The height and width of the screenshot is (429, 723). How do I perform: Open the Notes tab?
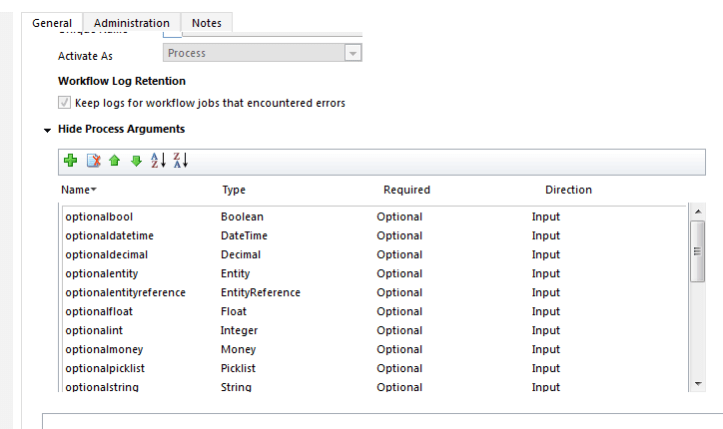[207, 23]
